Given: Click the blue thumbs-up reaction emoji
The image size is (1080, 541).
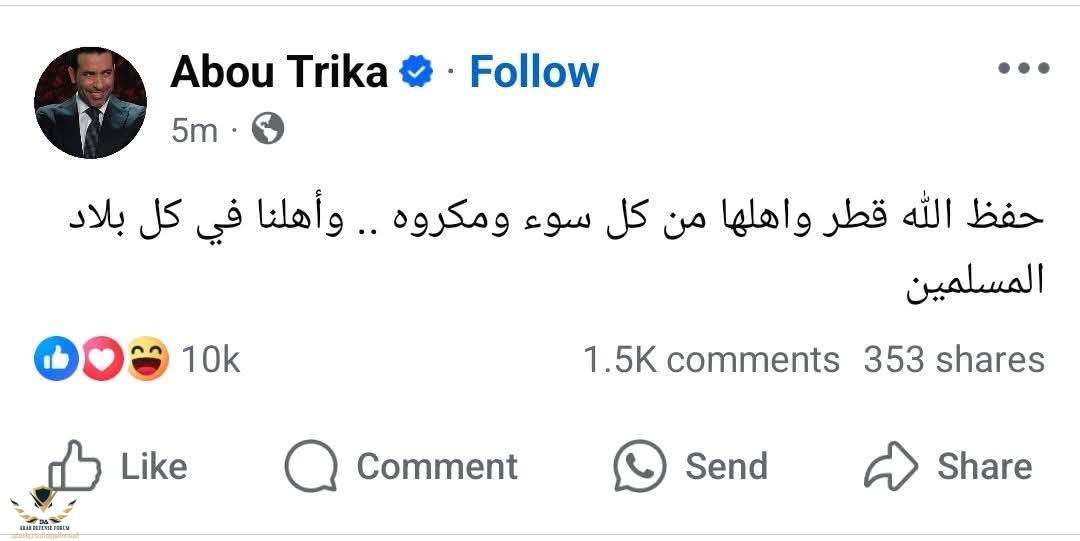Looking at the screenshot, I should point(56,360).
